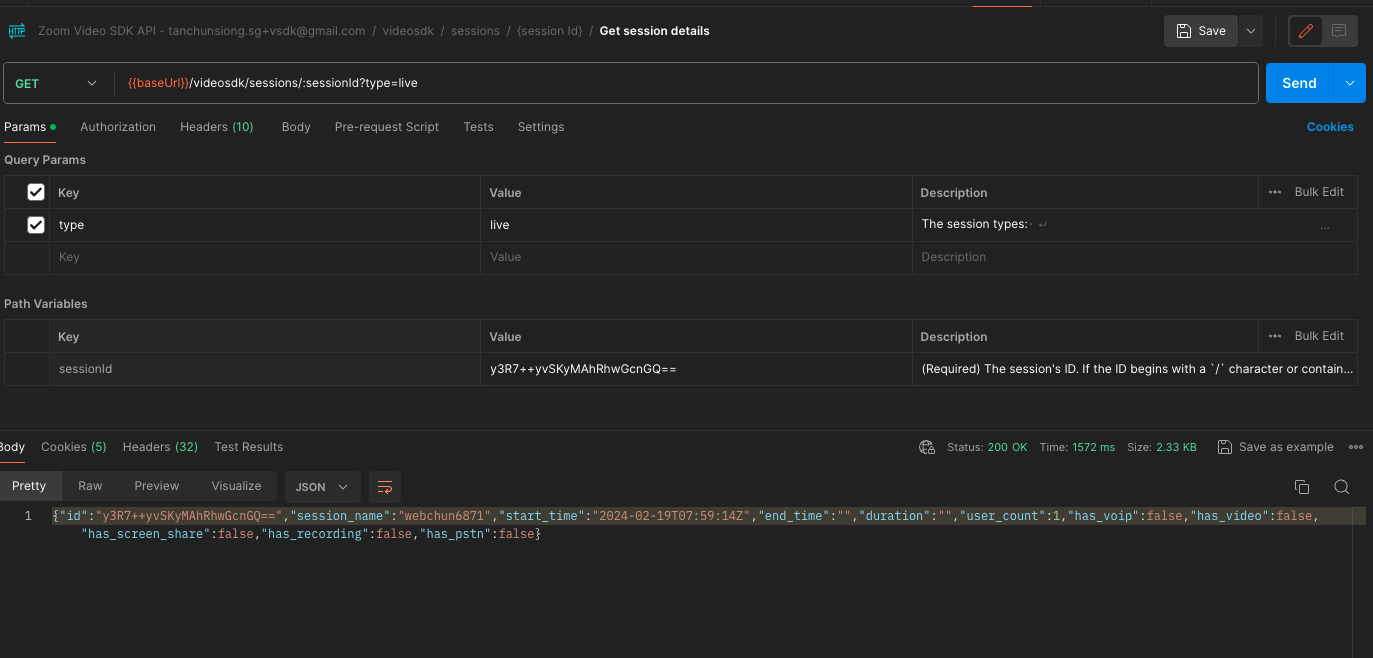
Task: Click the Get session details title
Action: 655,31
